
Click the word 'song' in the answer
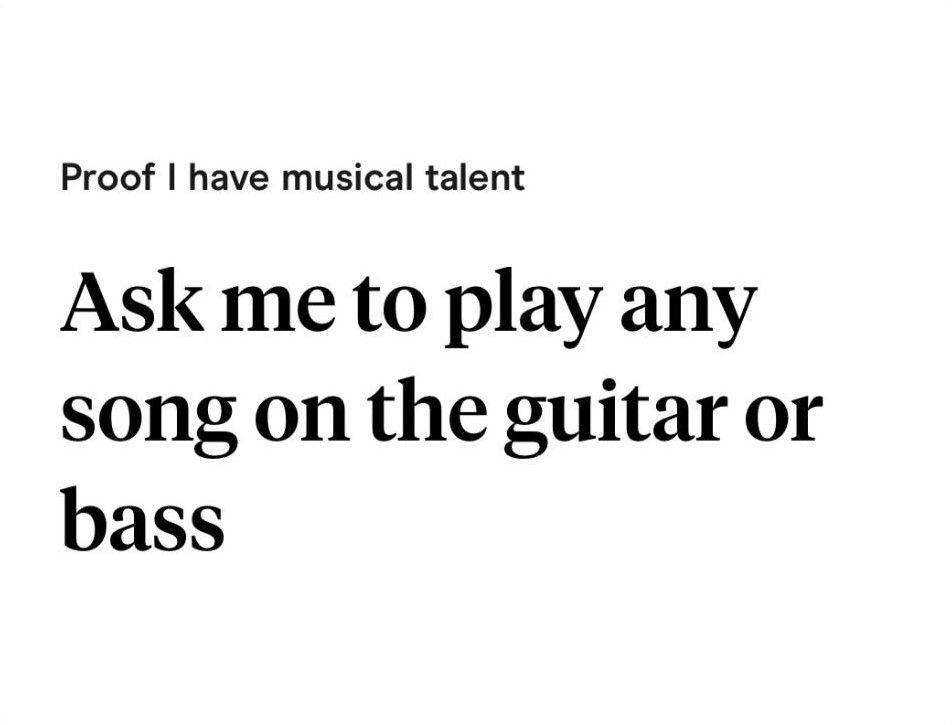(x=148, y=420)
